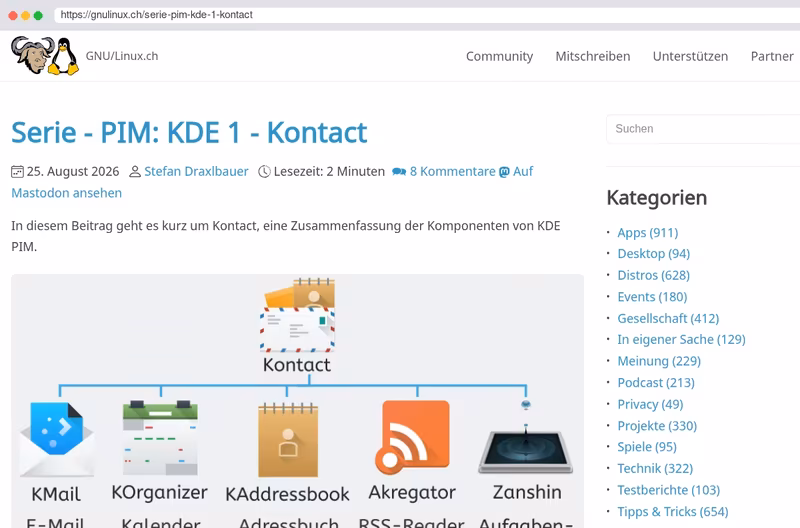800x528 pixels.
Task: Click the speech bubbles comments icon
Action: [399, 172]
